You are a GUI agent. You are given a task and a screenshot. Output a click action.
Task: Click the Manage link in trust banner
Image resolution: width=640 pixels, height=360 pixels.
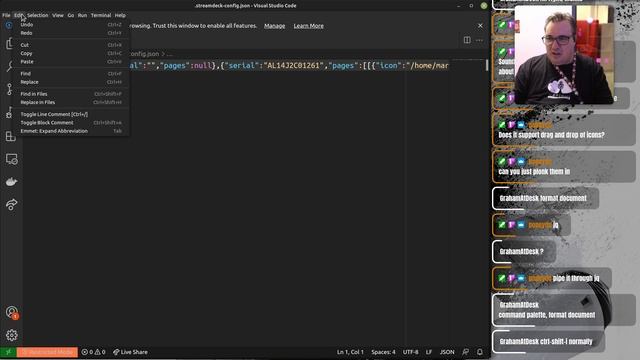(x=274, y=26)
